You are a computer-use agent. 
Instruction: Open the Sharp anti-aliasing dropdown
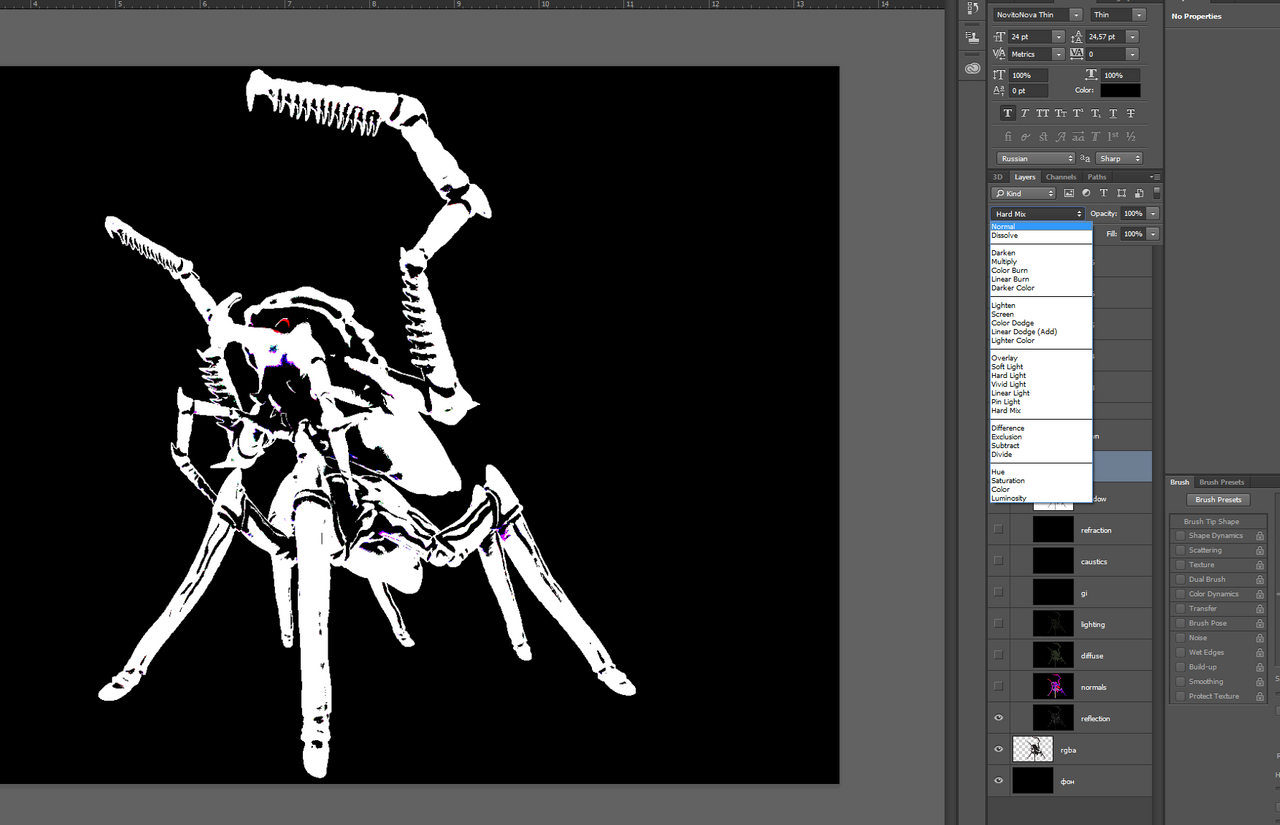[1119, 158]
